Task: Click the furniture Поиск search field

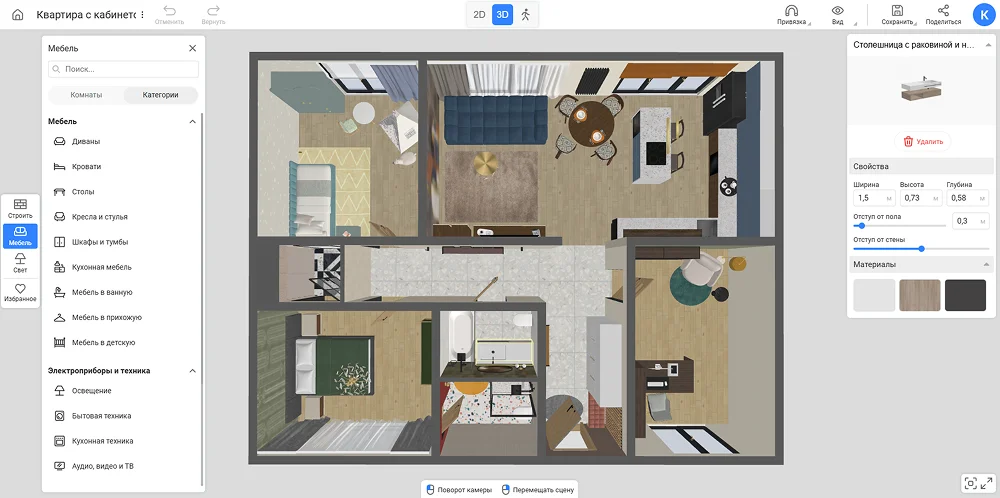Action: (124, 70)
